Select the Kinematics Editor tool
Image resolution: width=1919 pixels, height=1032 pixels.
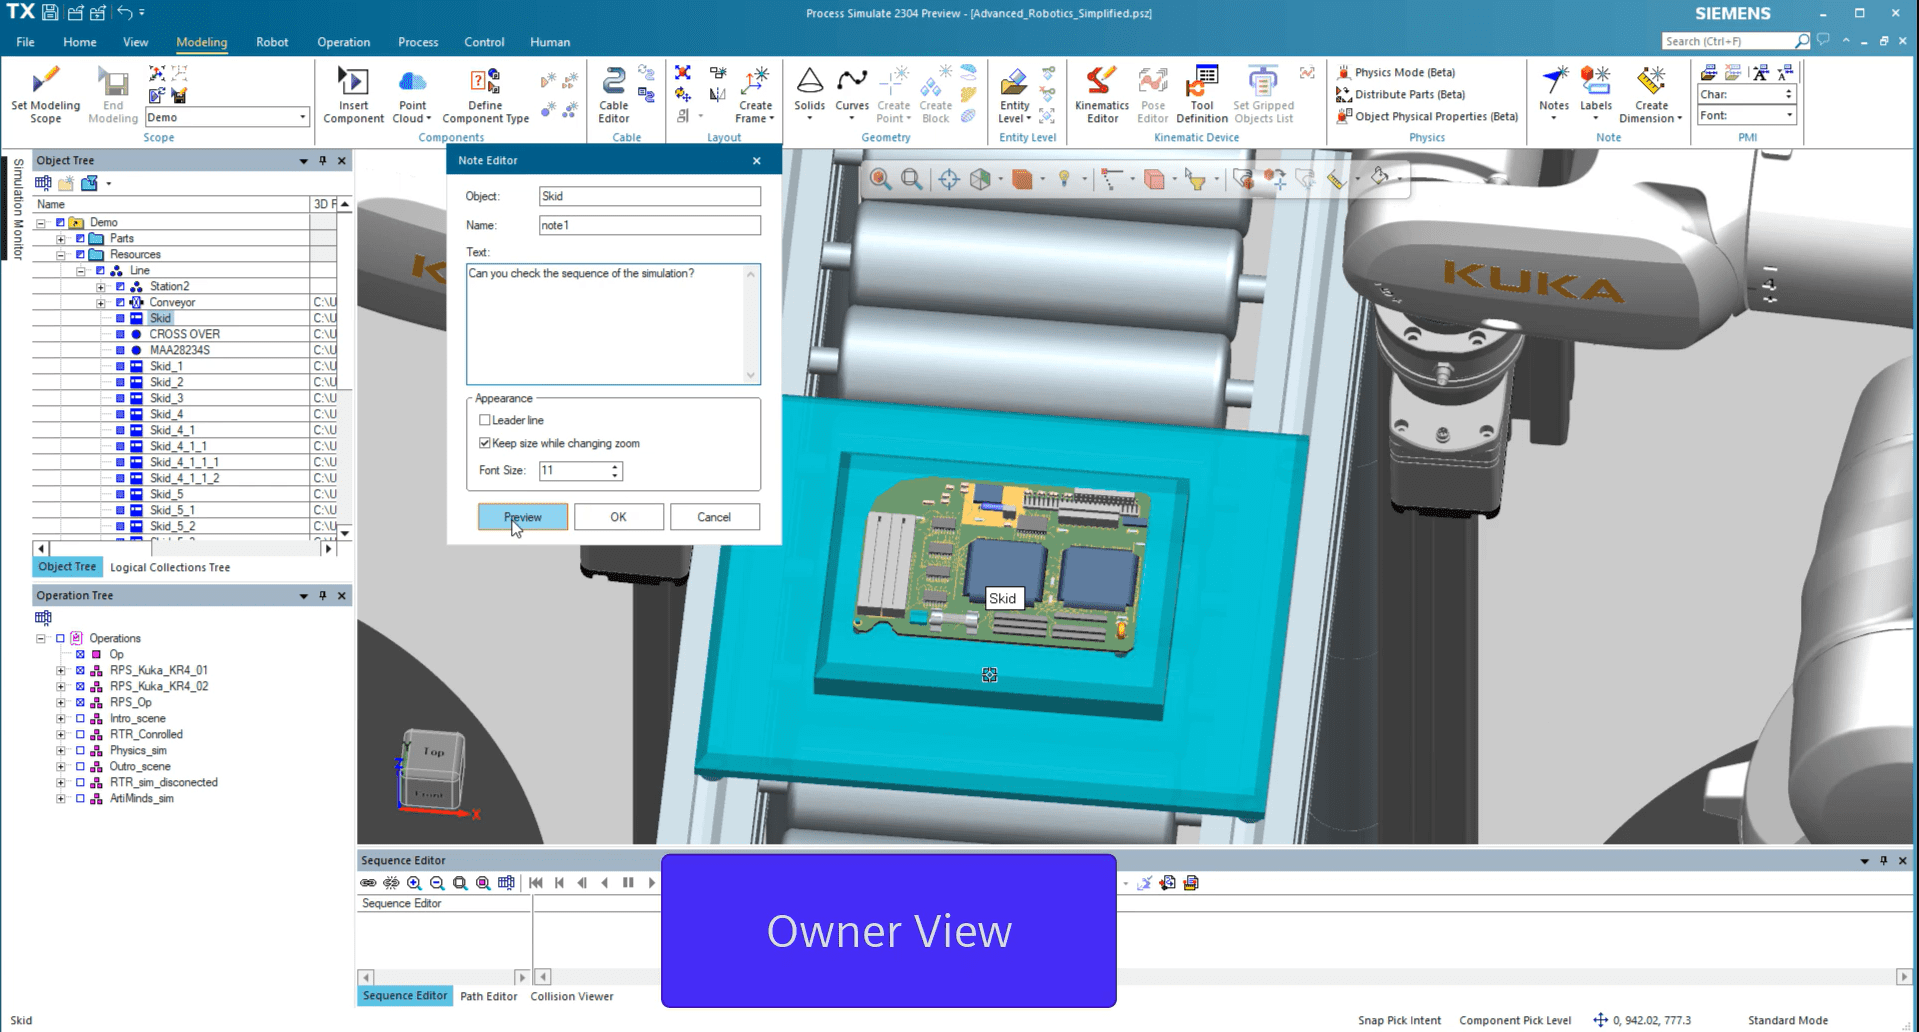[1100, 94]
